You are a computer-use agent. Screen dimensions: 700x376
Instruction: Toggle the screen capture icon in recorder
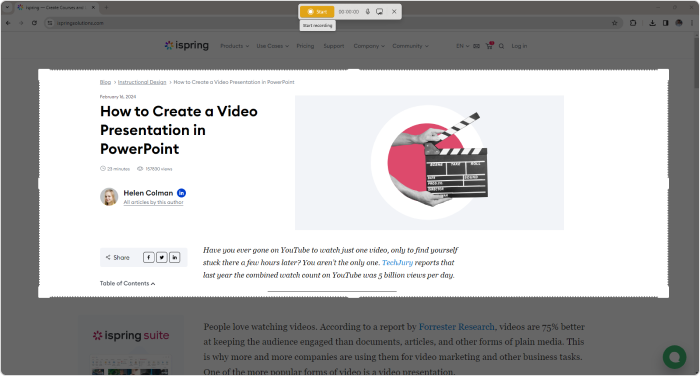(379, 12)
